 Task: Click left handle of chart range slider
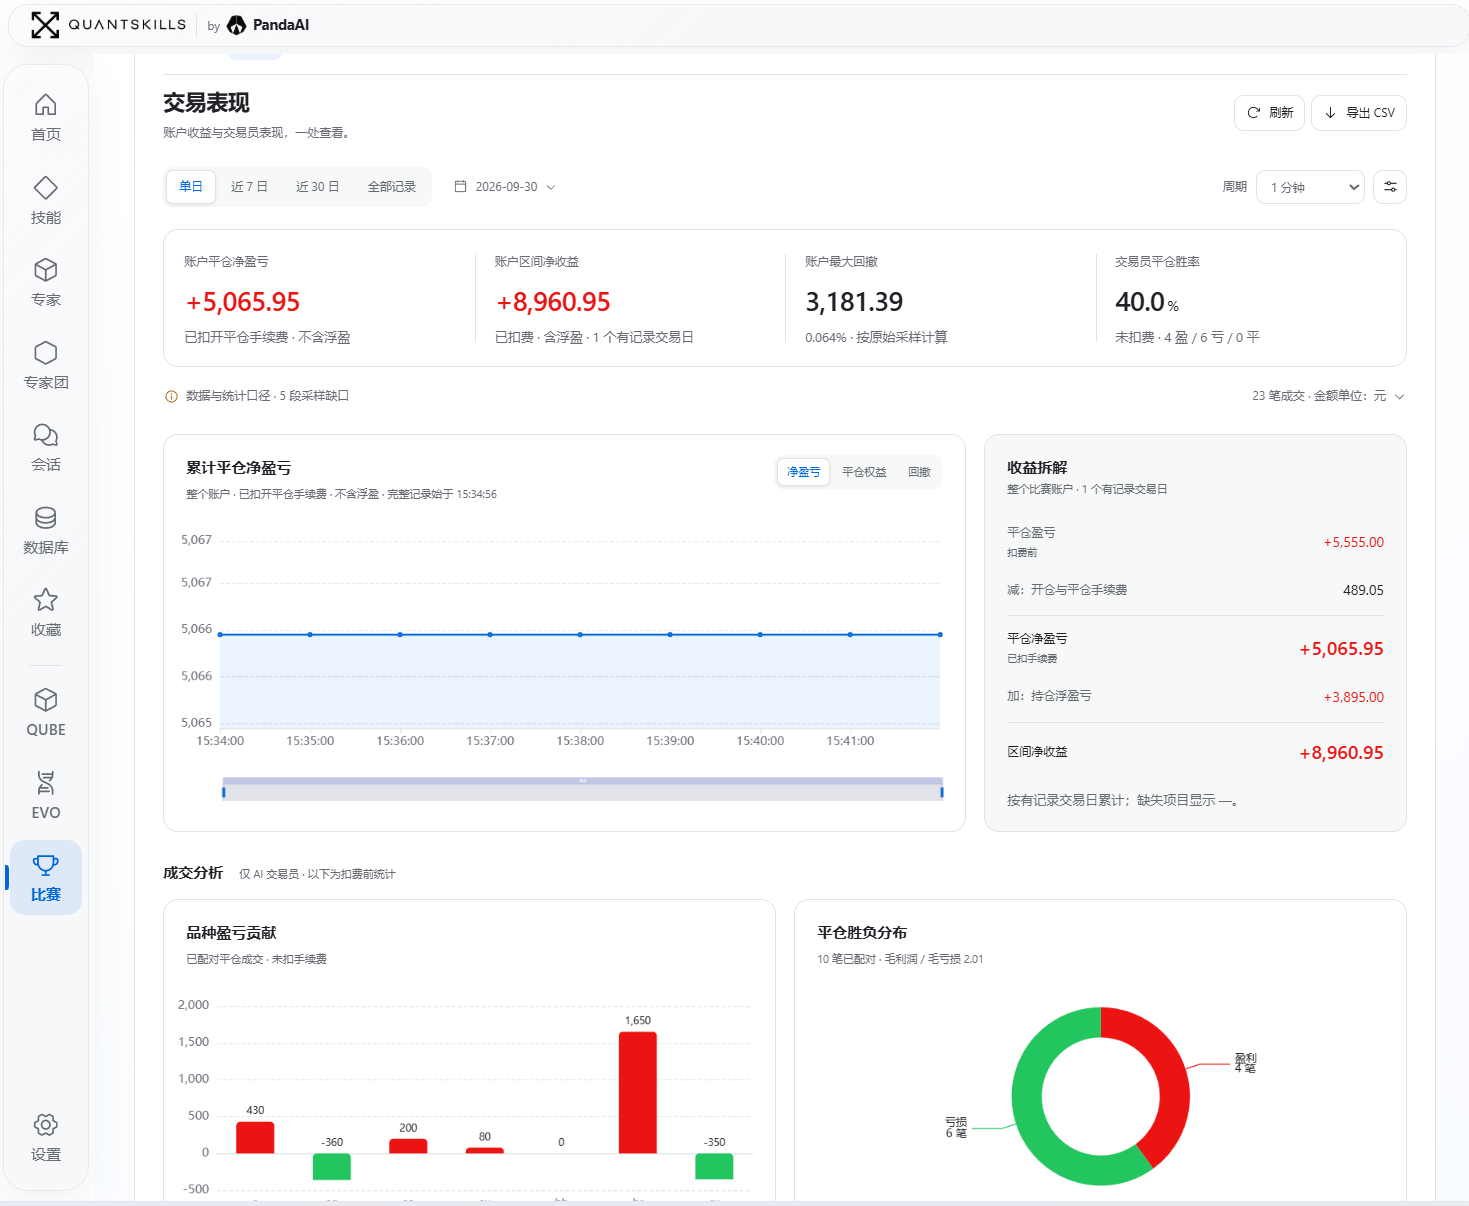click(224, 792)
